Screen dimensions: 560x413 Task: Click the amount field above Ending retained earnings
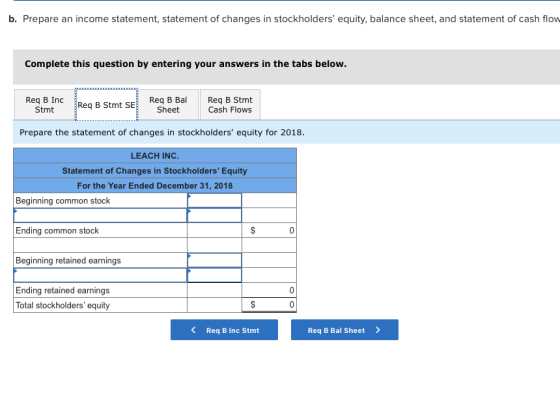coord(215,275)
